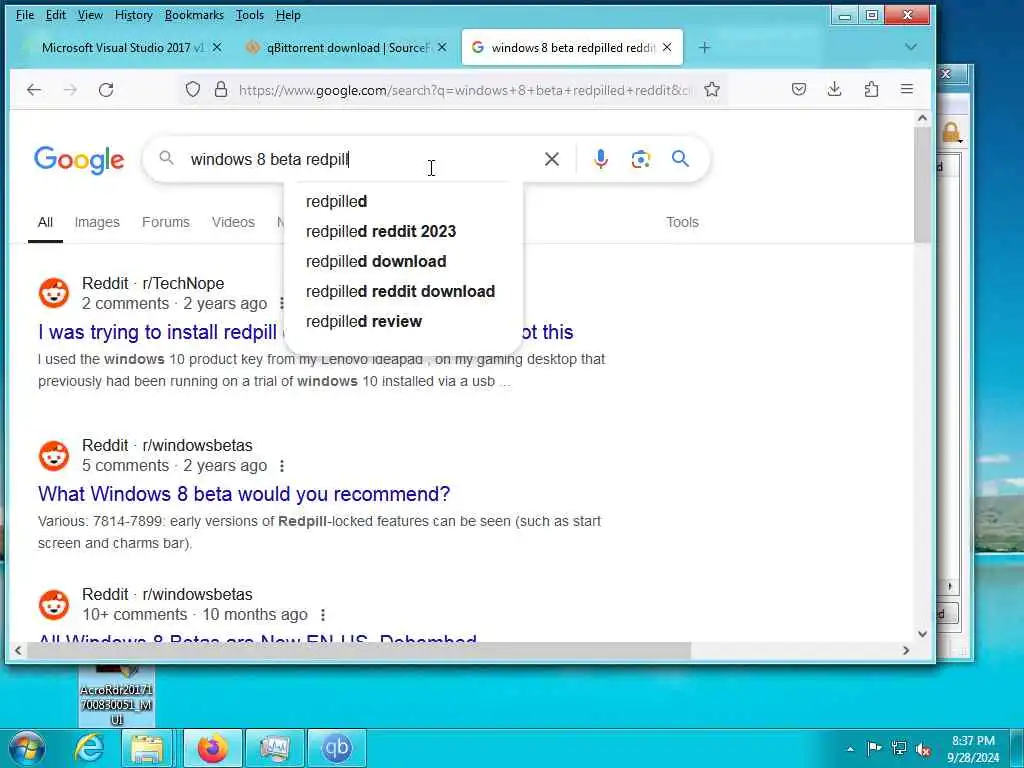Reload the current page
Image resolution: width=1024 pixels, height=768 pixels.
106,89
